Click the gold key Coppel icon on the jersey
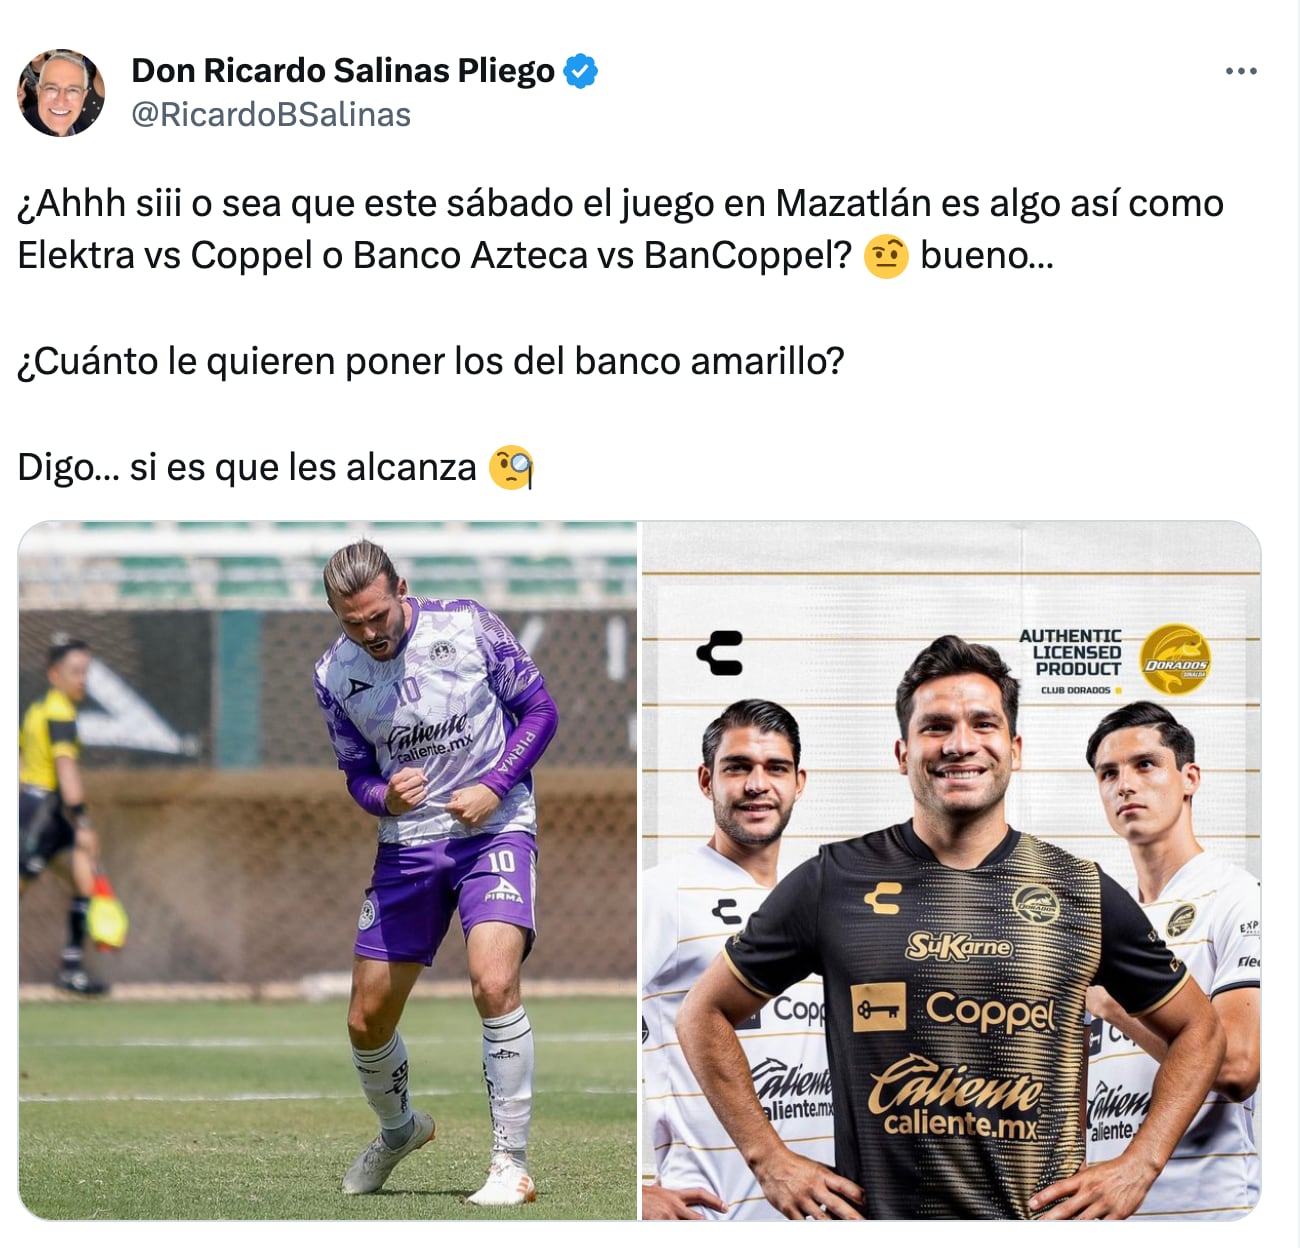 878,1008
